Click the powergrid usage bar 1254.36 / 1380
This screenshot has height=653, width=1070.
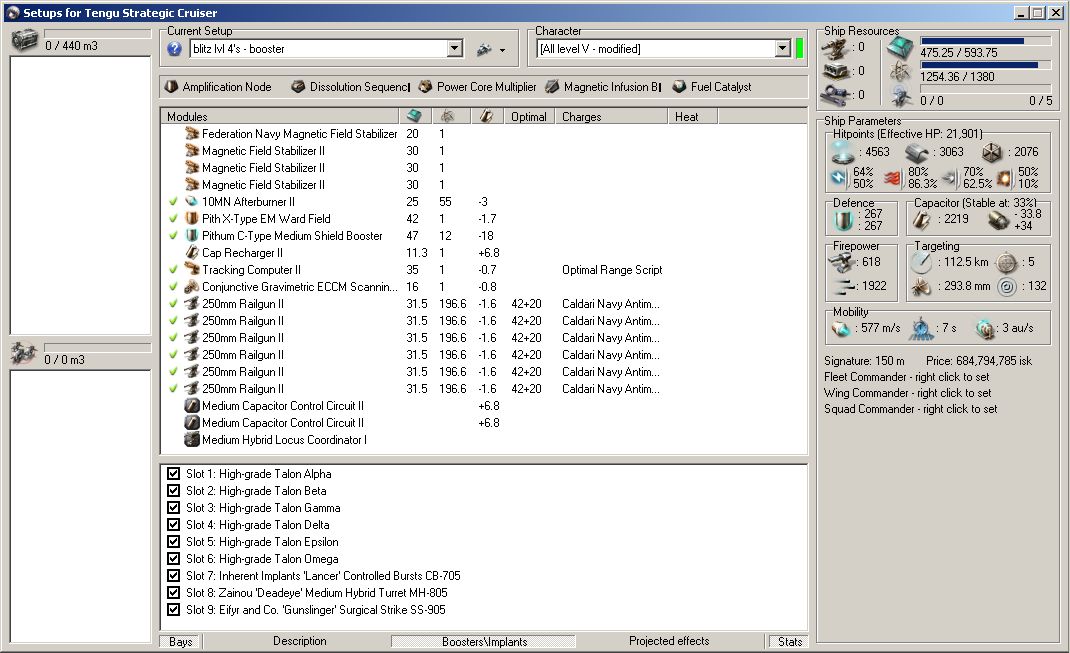point(986,66)
